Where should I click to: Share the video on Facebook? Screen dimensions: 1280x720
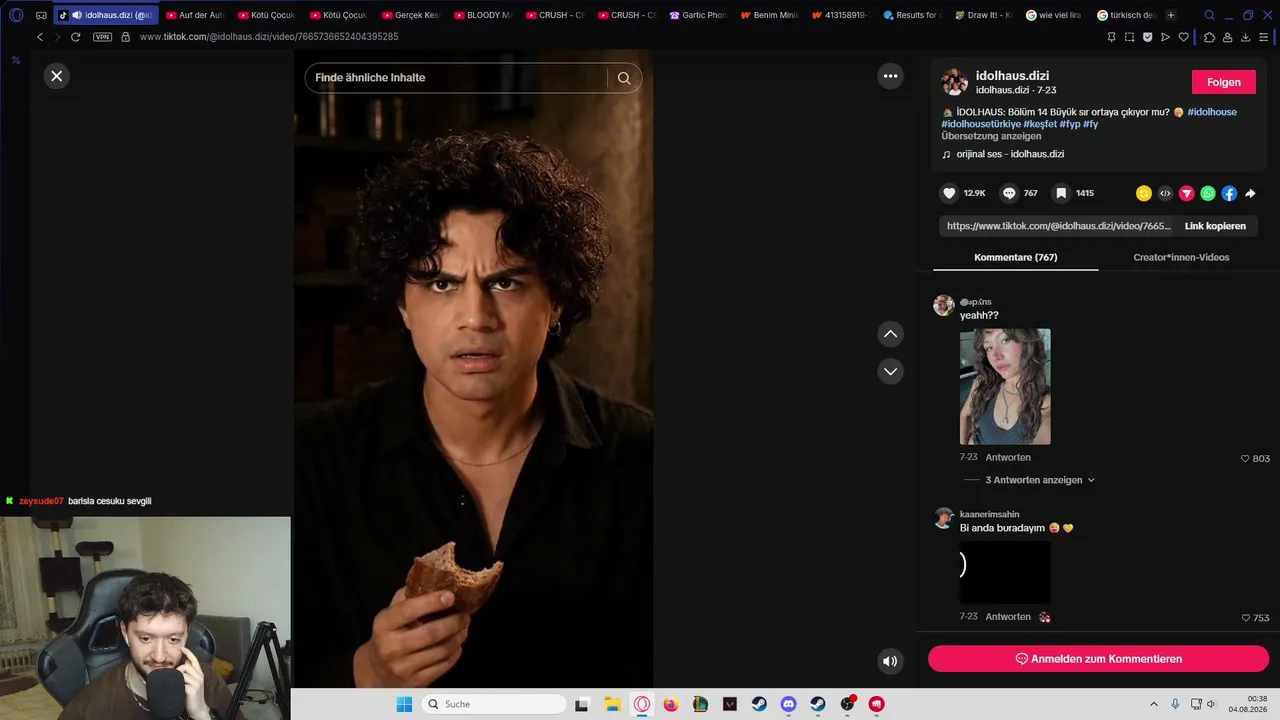(1229, 194)
